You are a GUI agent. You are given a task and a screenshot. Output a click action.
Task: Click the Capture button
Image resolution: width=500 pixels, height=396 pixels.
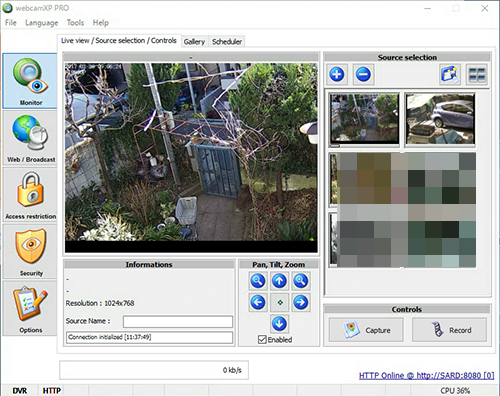pyautogui.click(x=366, y=330)
